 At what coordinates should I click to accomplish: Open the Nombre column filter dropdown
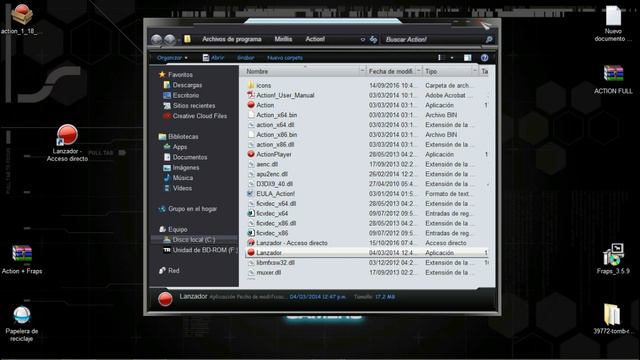[x=362, y=71]
